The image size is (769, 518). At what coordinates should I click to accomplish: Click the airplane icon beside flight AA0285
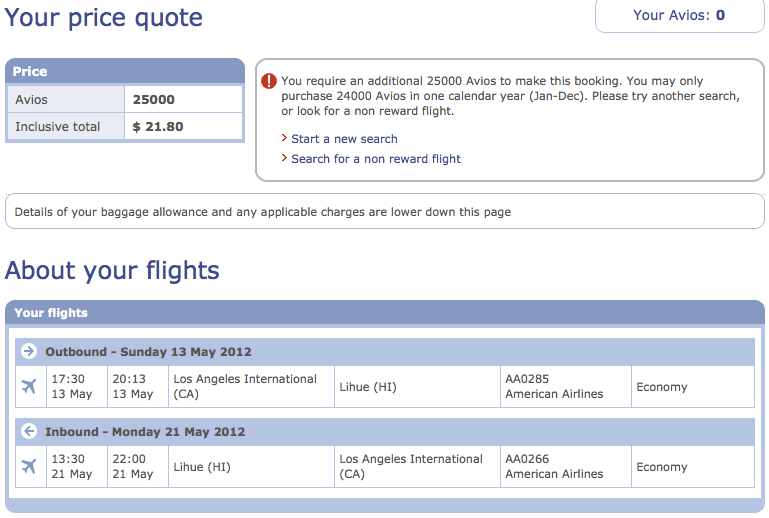tap(29, 387)
